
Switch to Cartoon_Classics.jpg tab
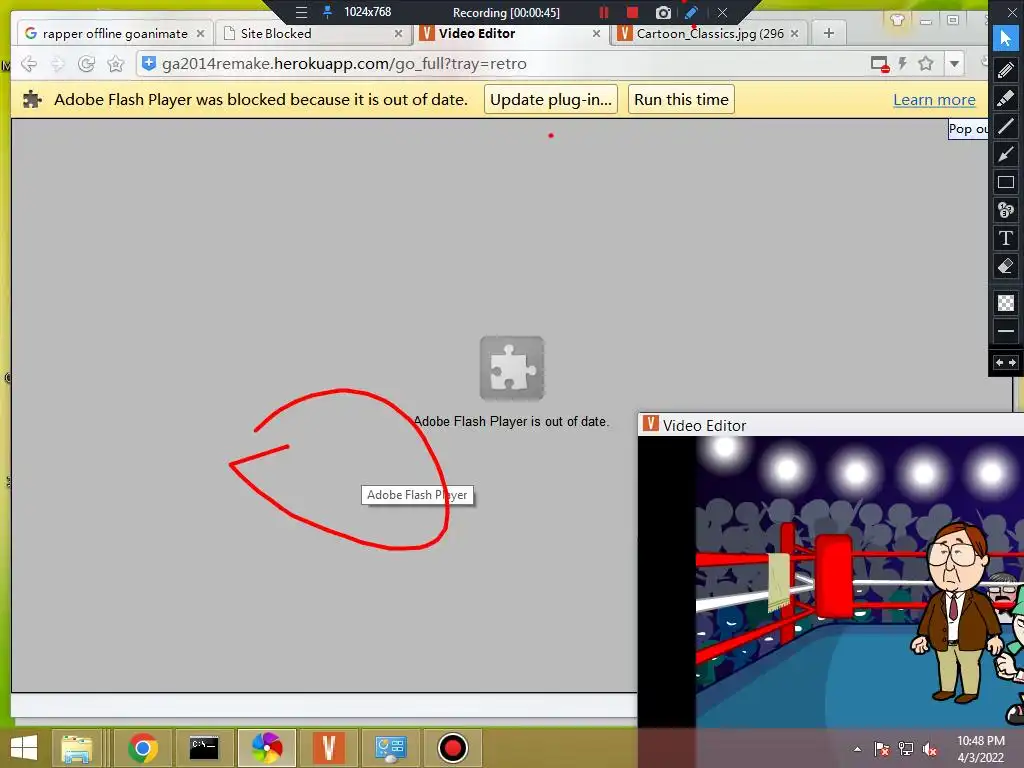710,33
